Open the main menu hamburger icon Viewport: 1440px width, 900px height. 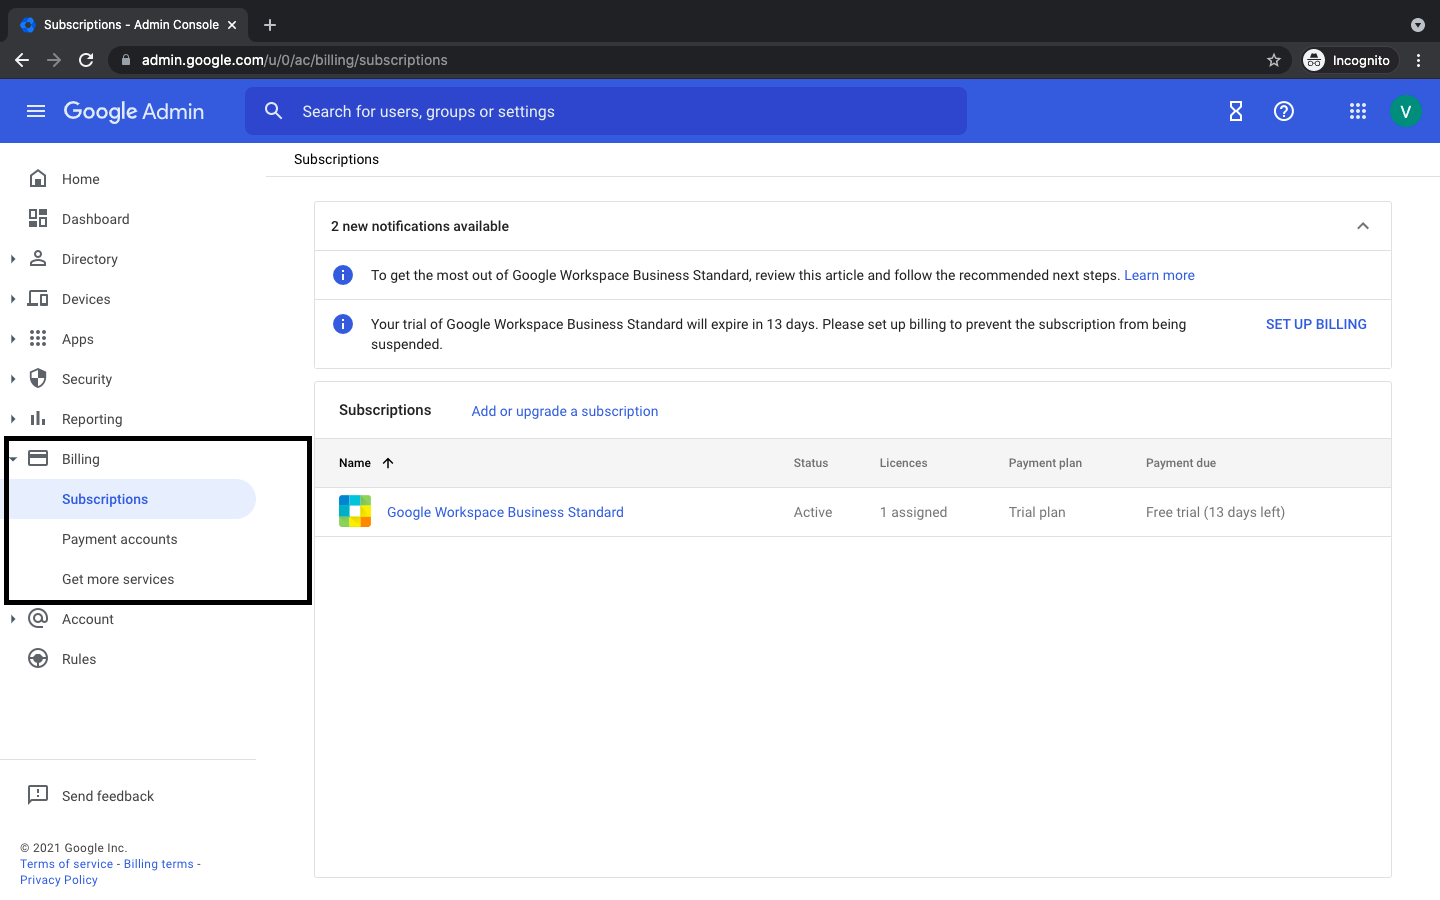(x=36, y=111)
